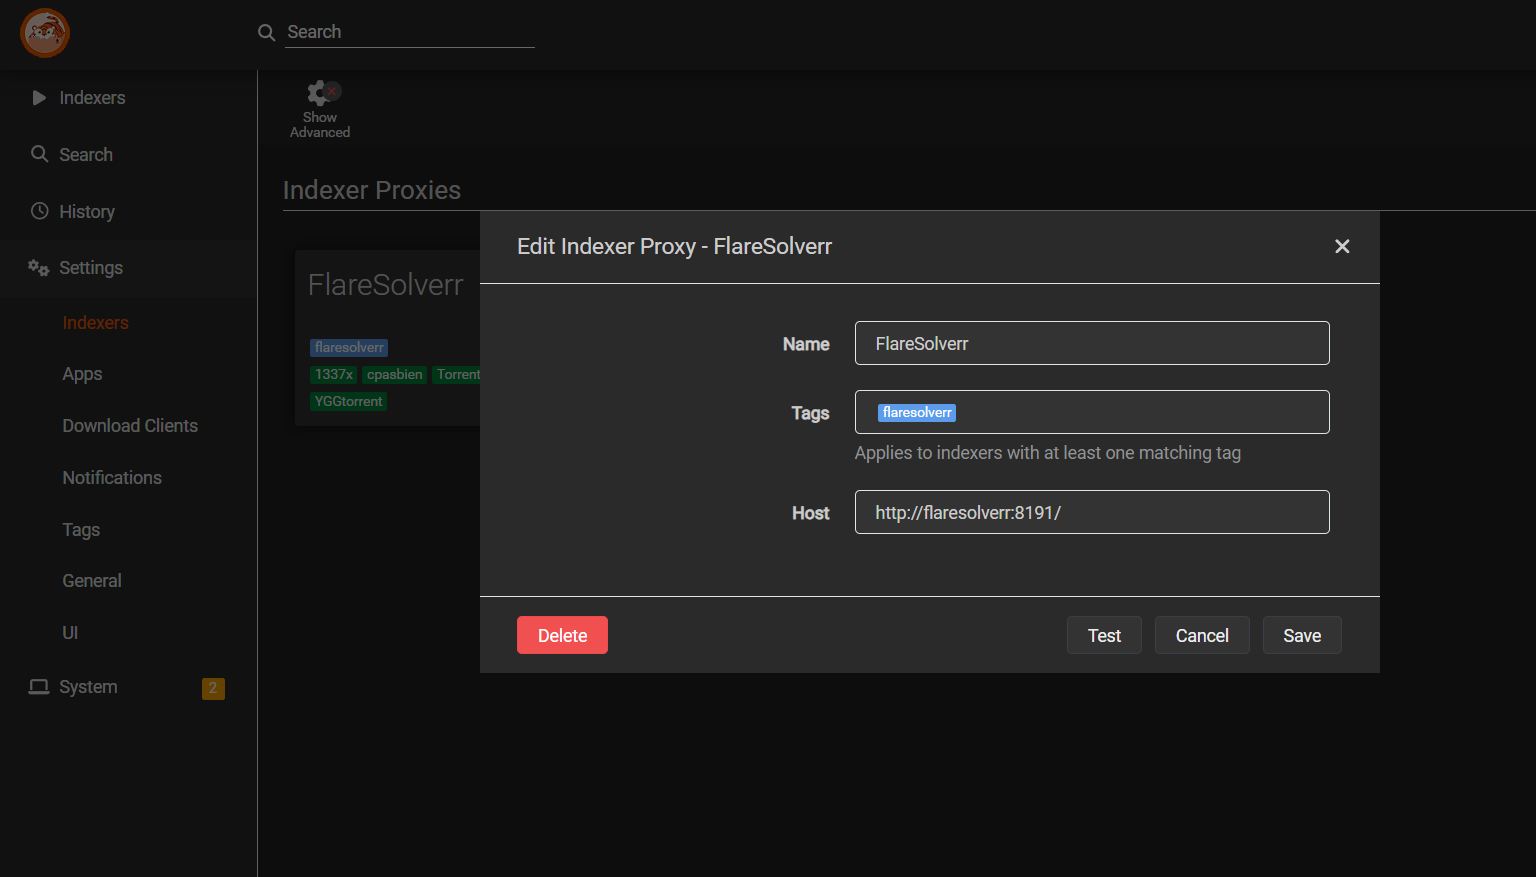
Task: Open Notifications settings page
Action: (x=112, y=478)
